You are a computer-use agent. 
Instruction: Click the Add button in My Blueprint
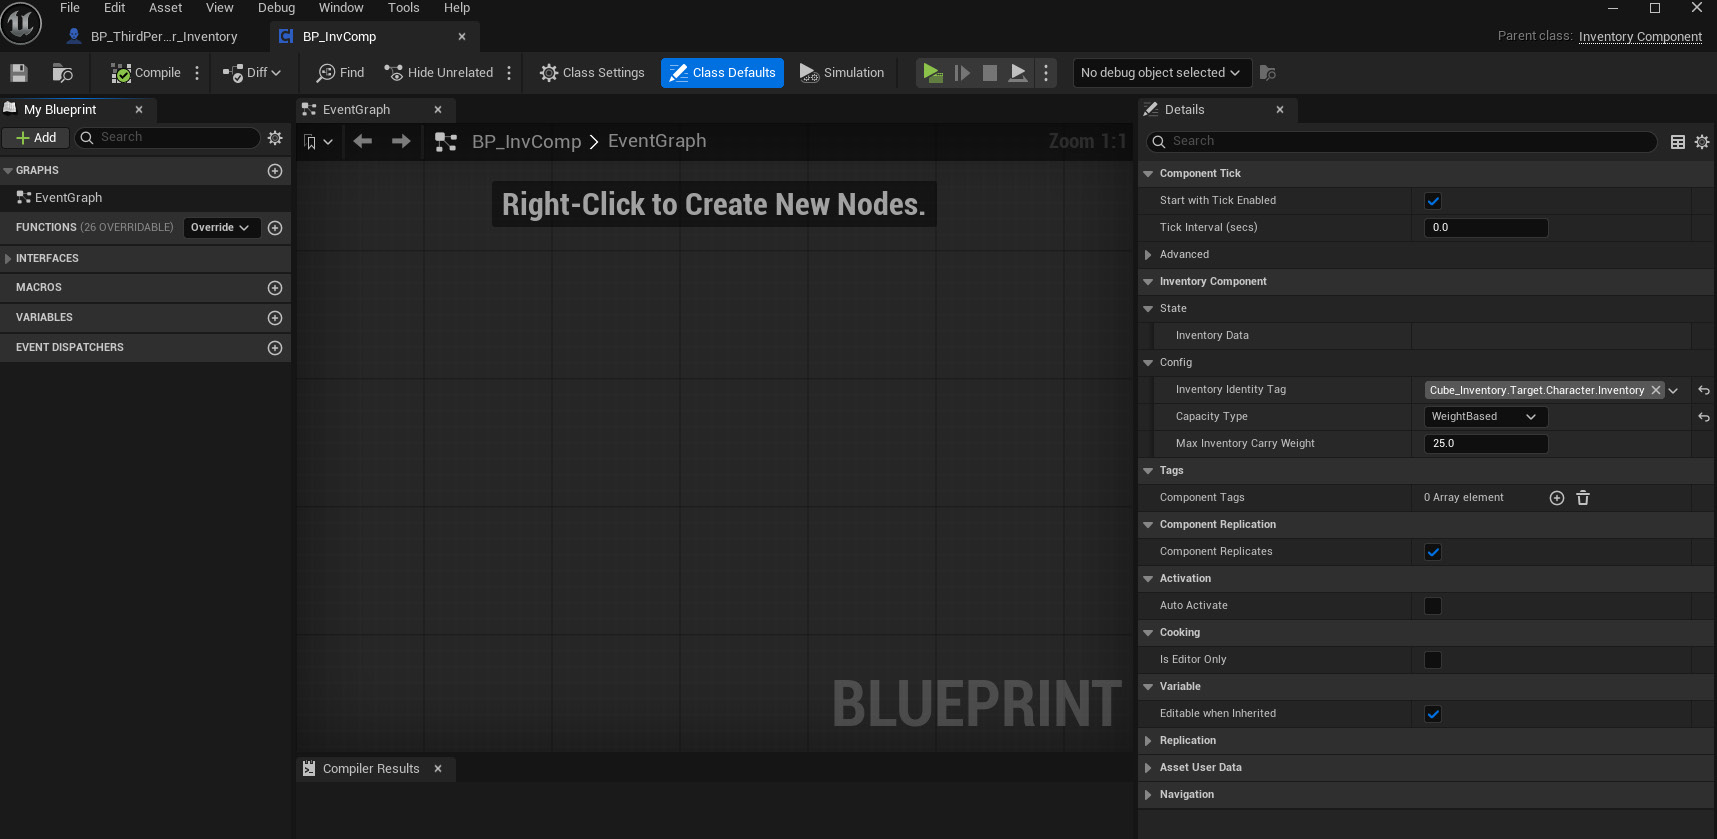[36, 138]
